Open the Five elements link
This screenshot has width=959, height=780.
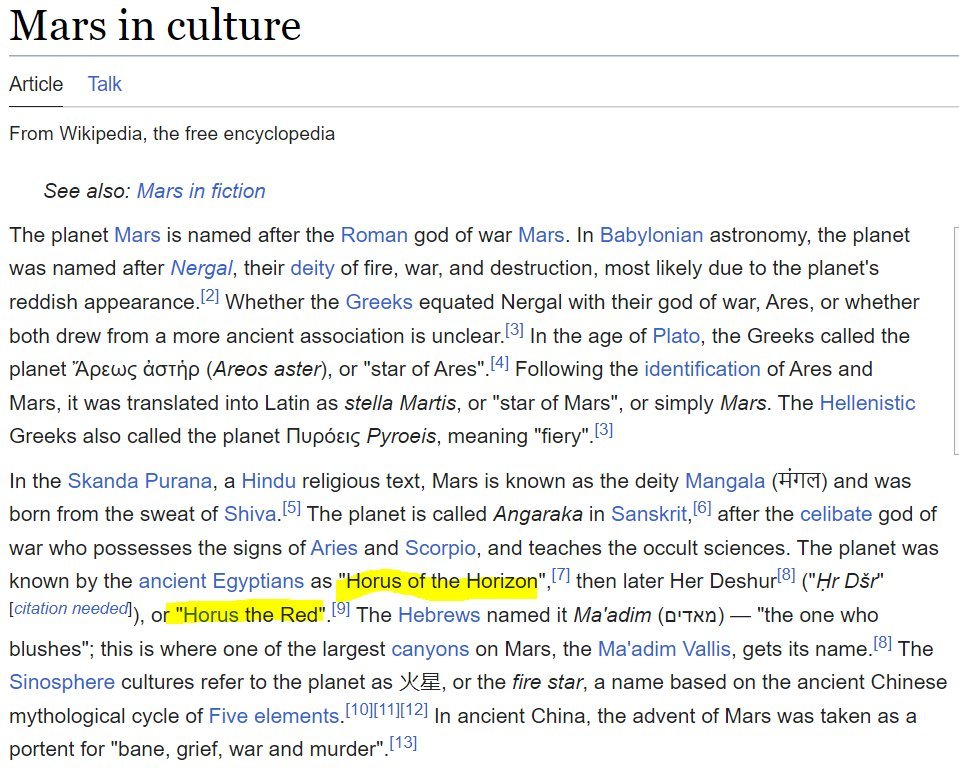[x=274, y=716]
